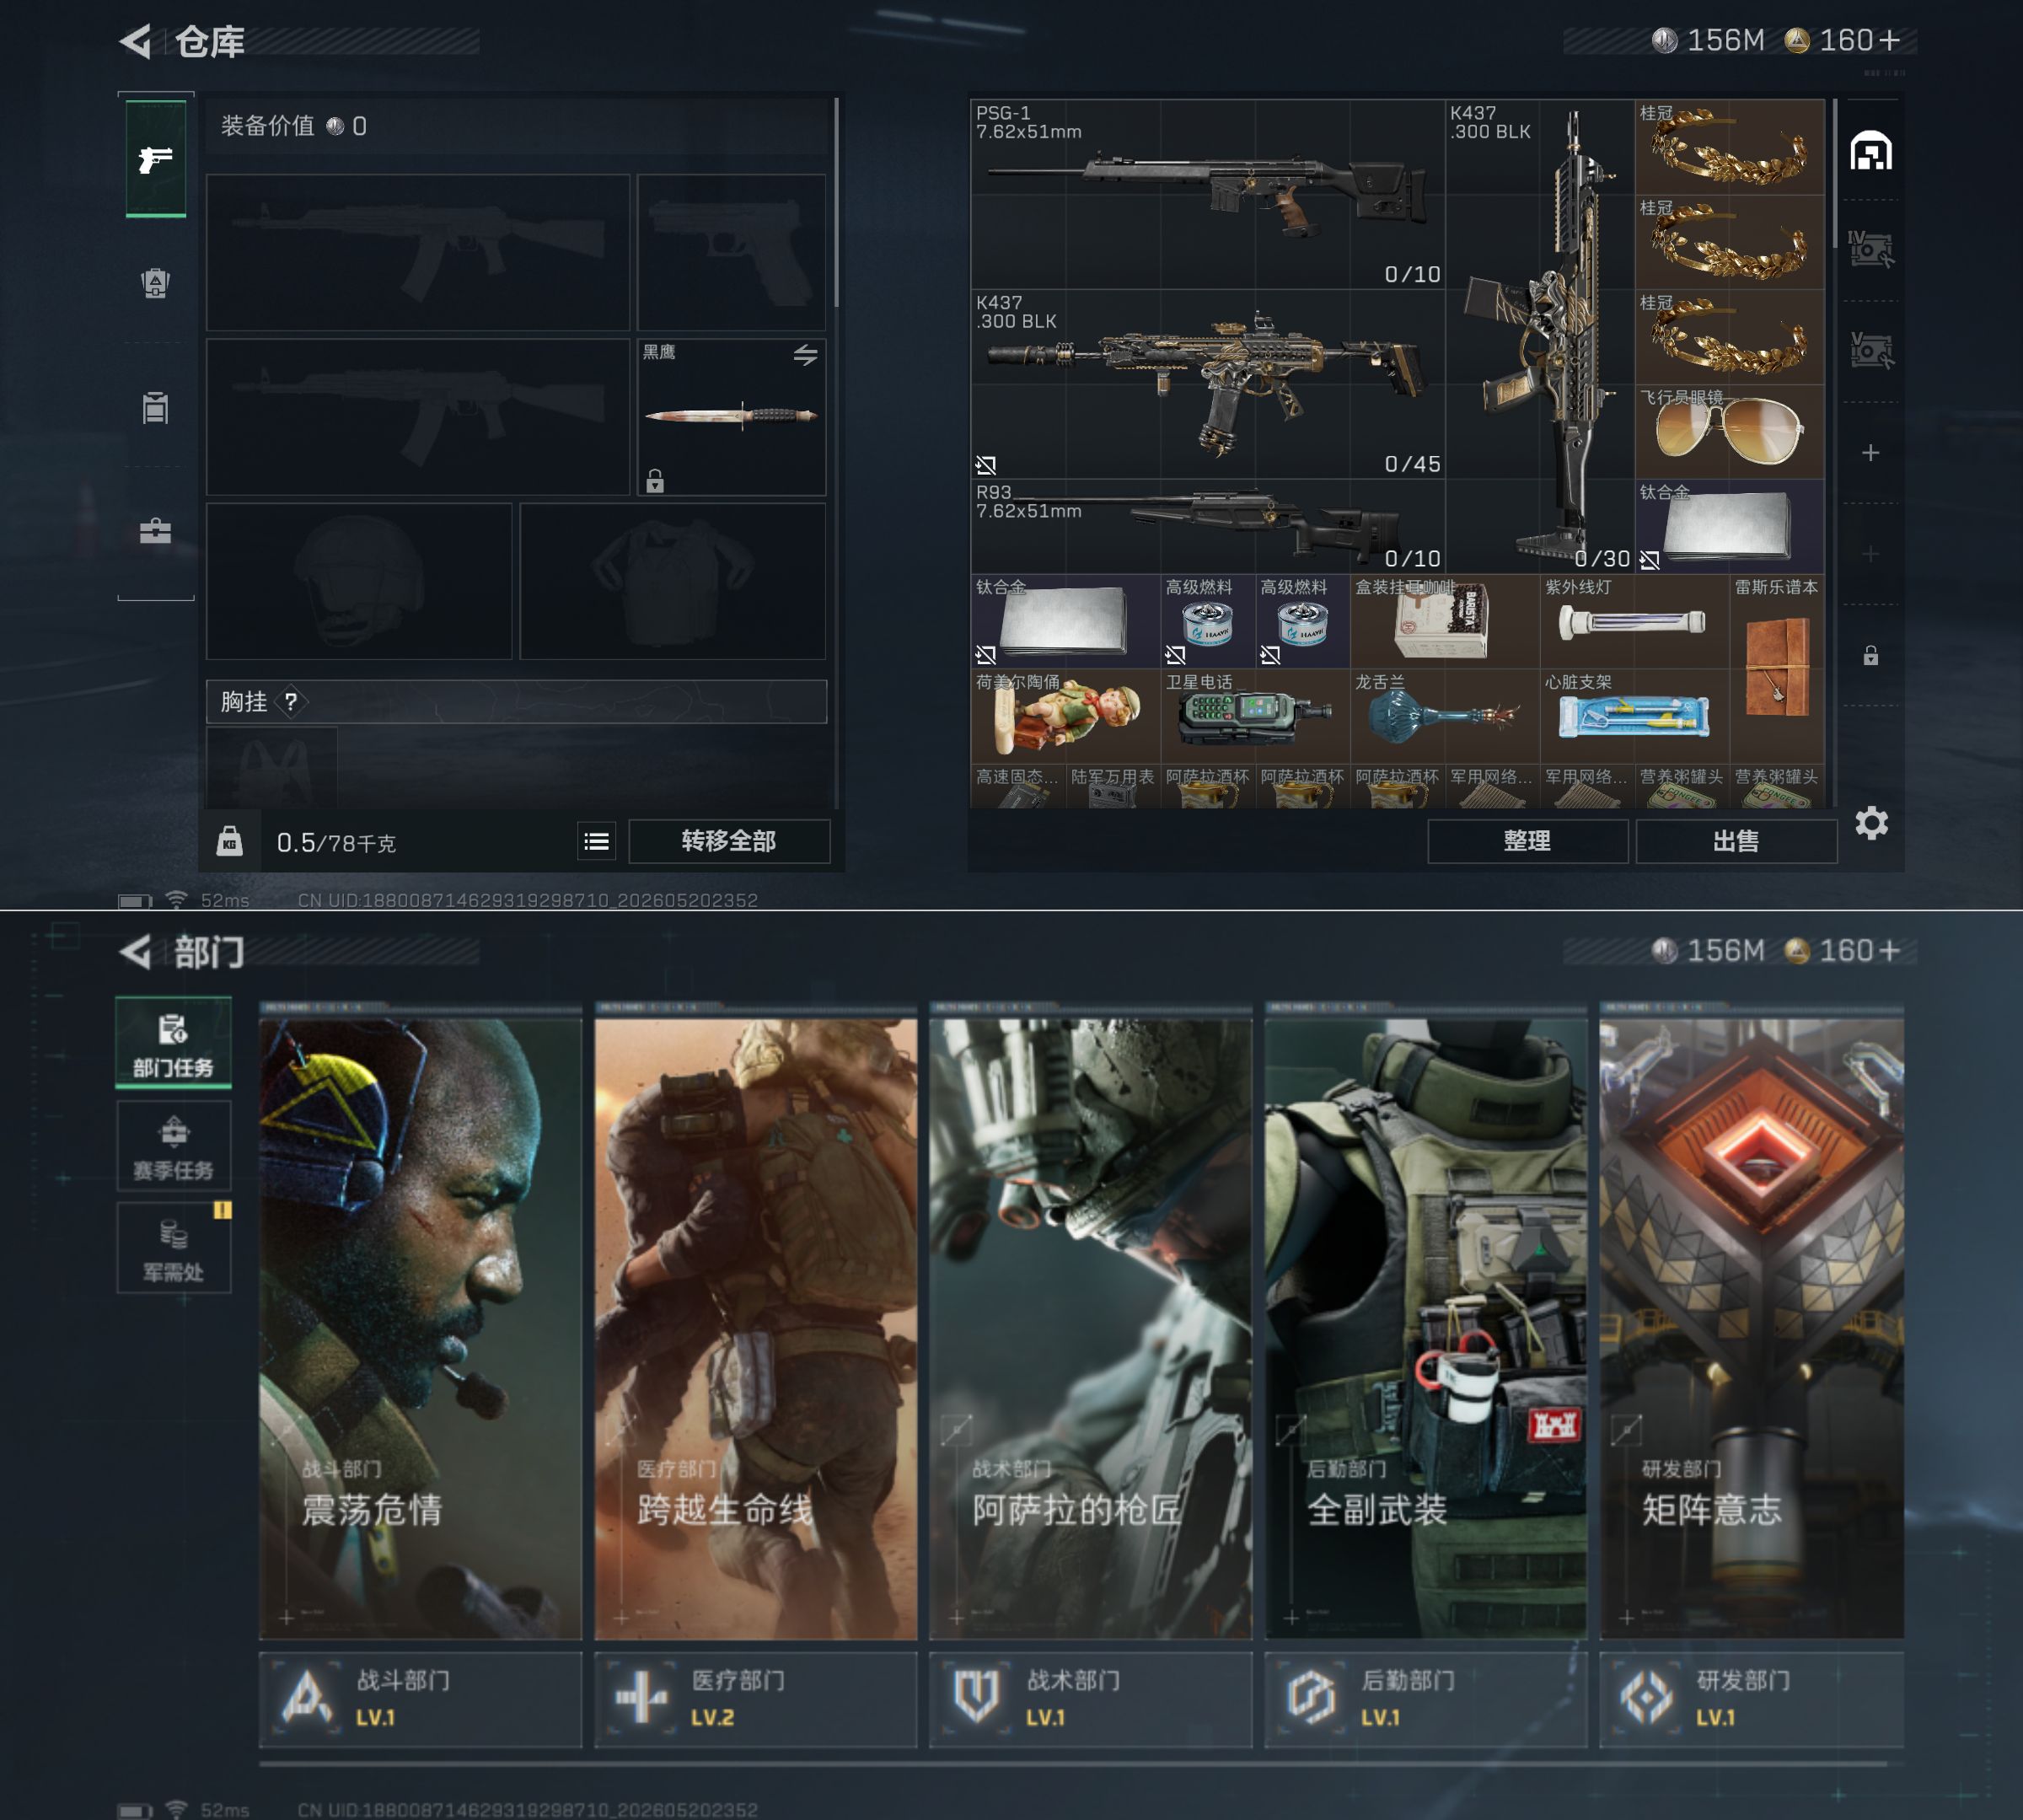Click the 0.5/78千克 weight readout

pos(336,843)
